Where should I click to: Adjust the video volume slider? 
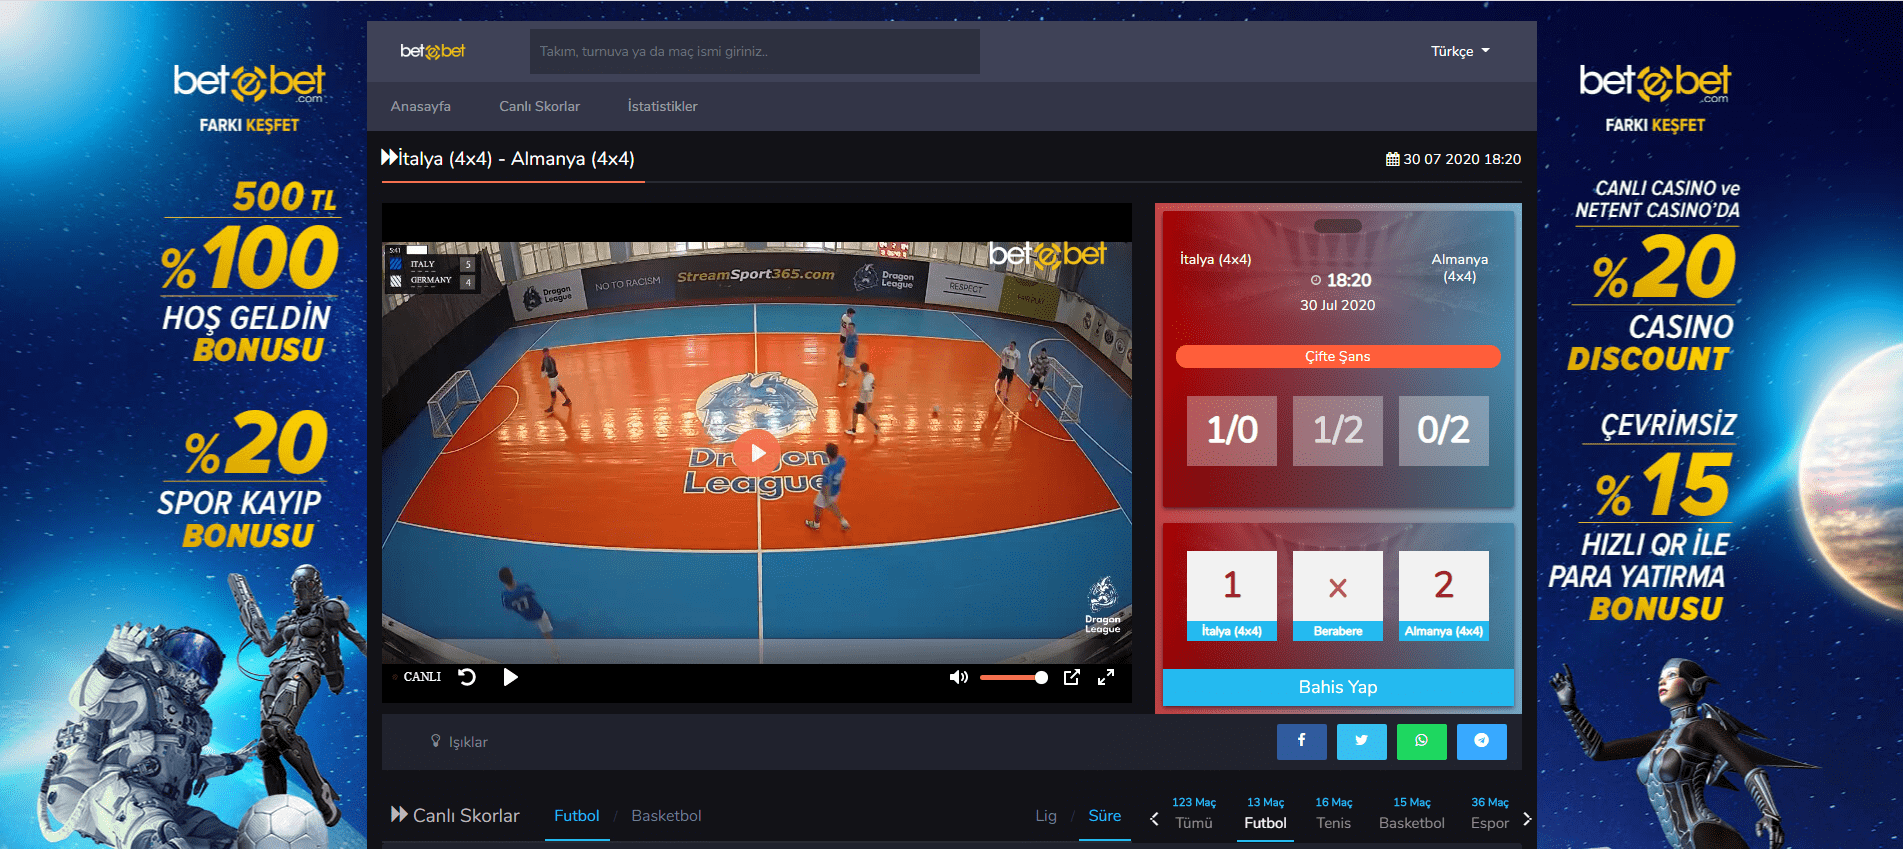pos(1014,677)
